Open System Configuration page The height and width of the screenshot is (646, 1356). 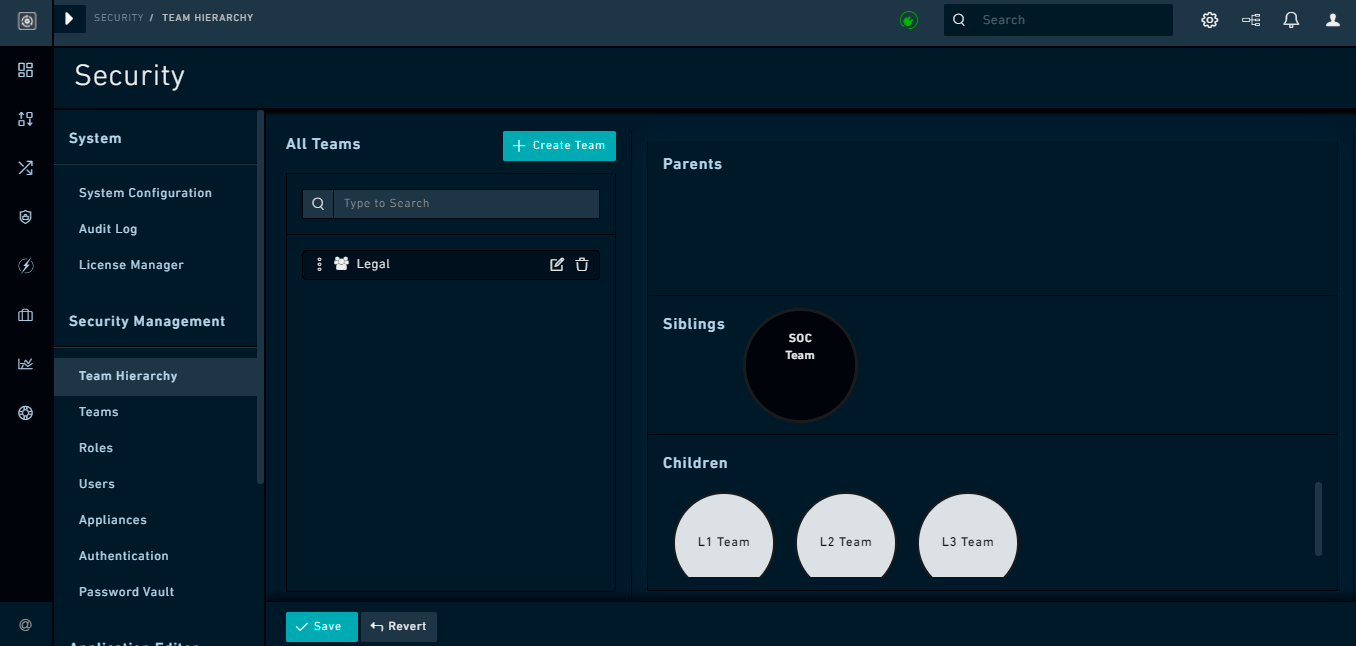[x=145, y=193]
